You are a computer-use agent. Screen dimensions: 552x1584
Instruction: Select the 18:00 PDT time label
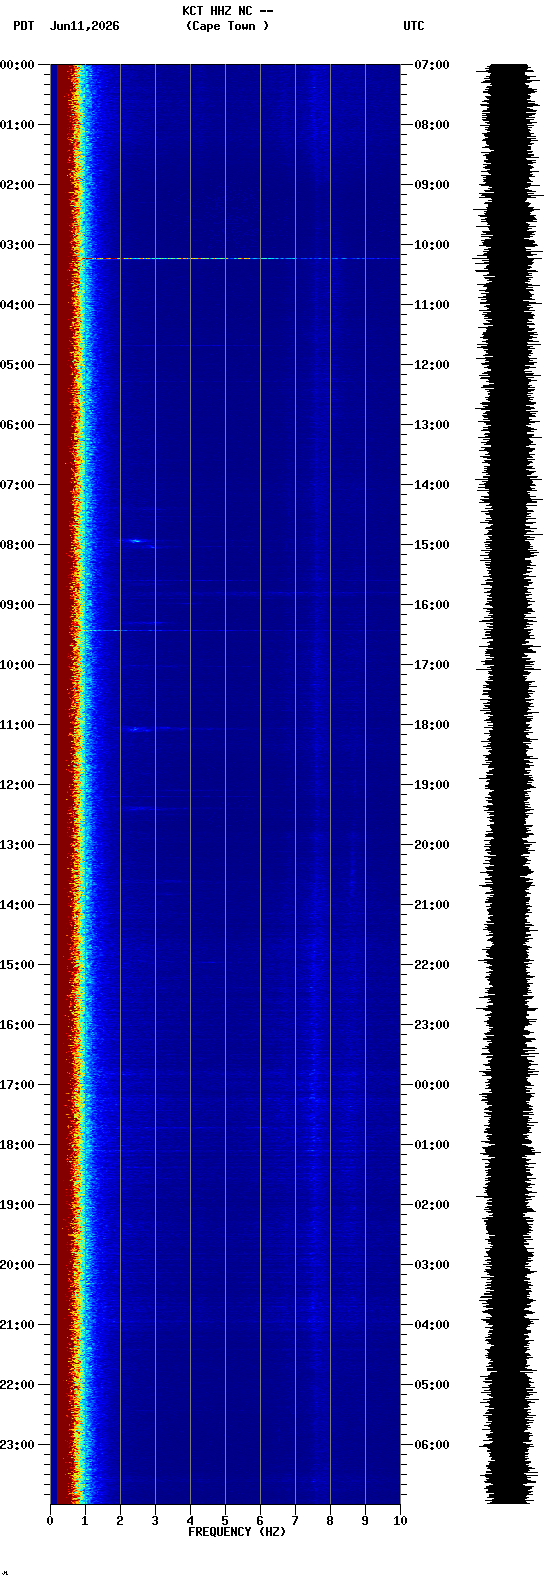17,1145
